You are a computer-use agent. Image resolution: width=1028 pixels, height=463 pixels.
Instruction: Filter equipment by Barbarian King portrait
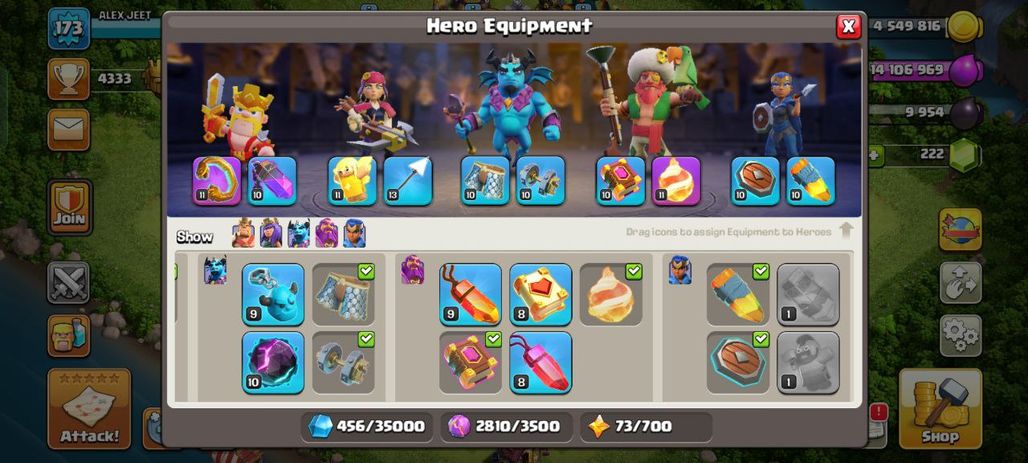pos(243,233)
